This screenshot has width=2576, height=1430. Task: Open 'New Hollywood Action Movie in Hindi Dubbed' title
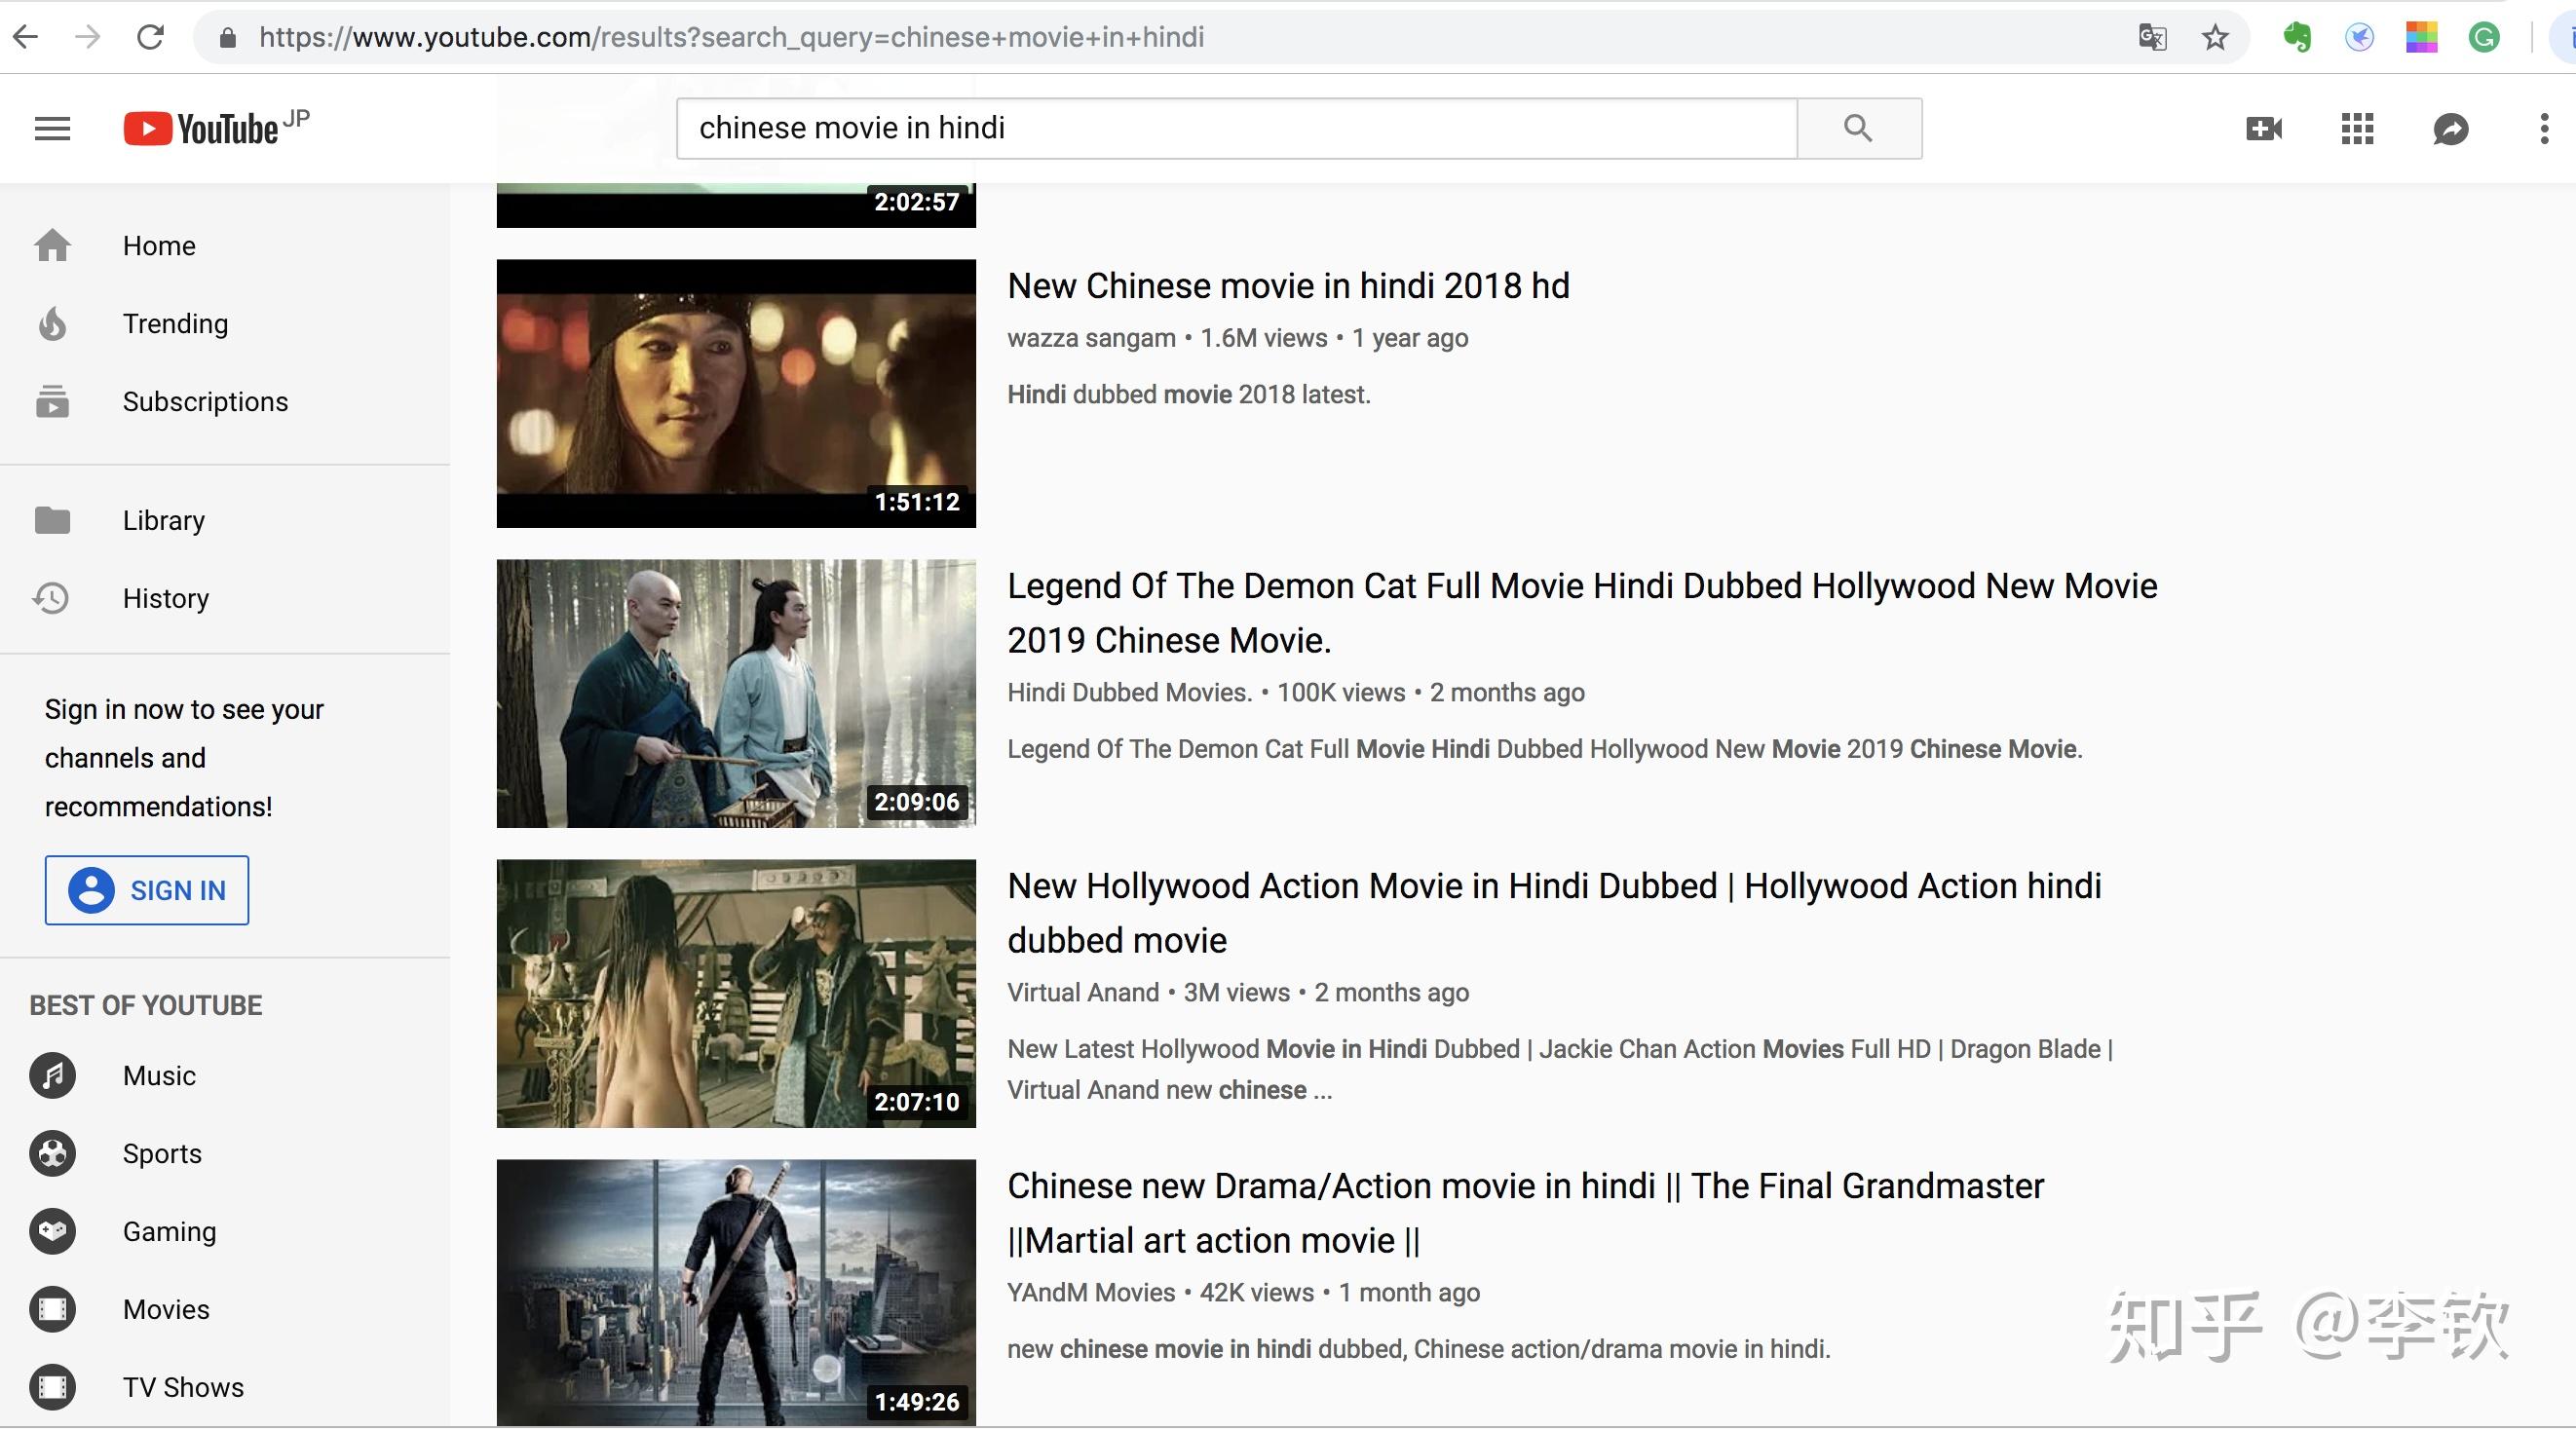coord(1554,913)
